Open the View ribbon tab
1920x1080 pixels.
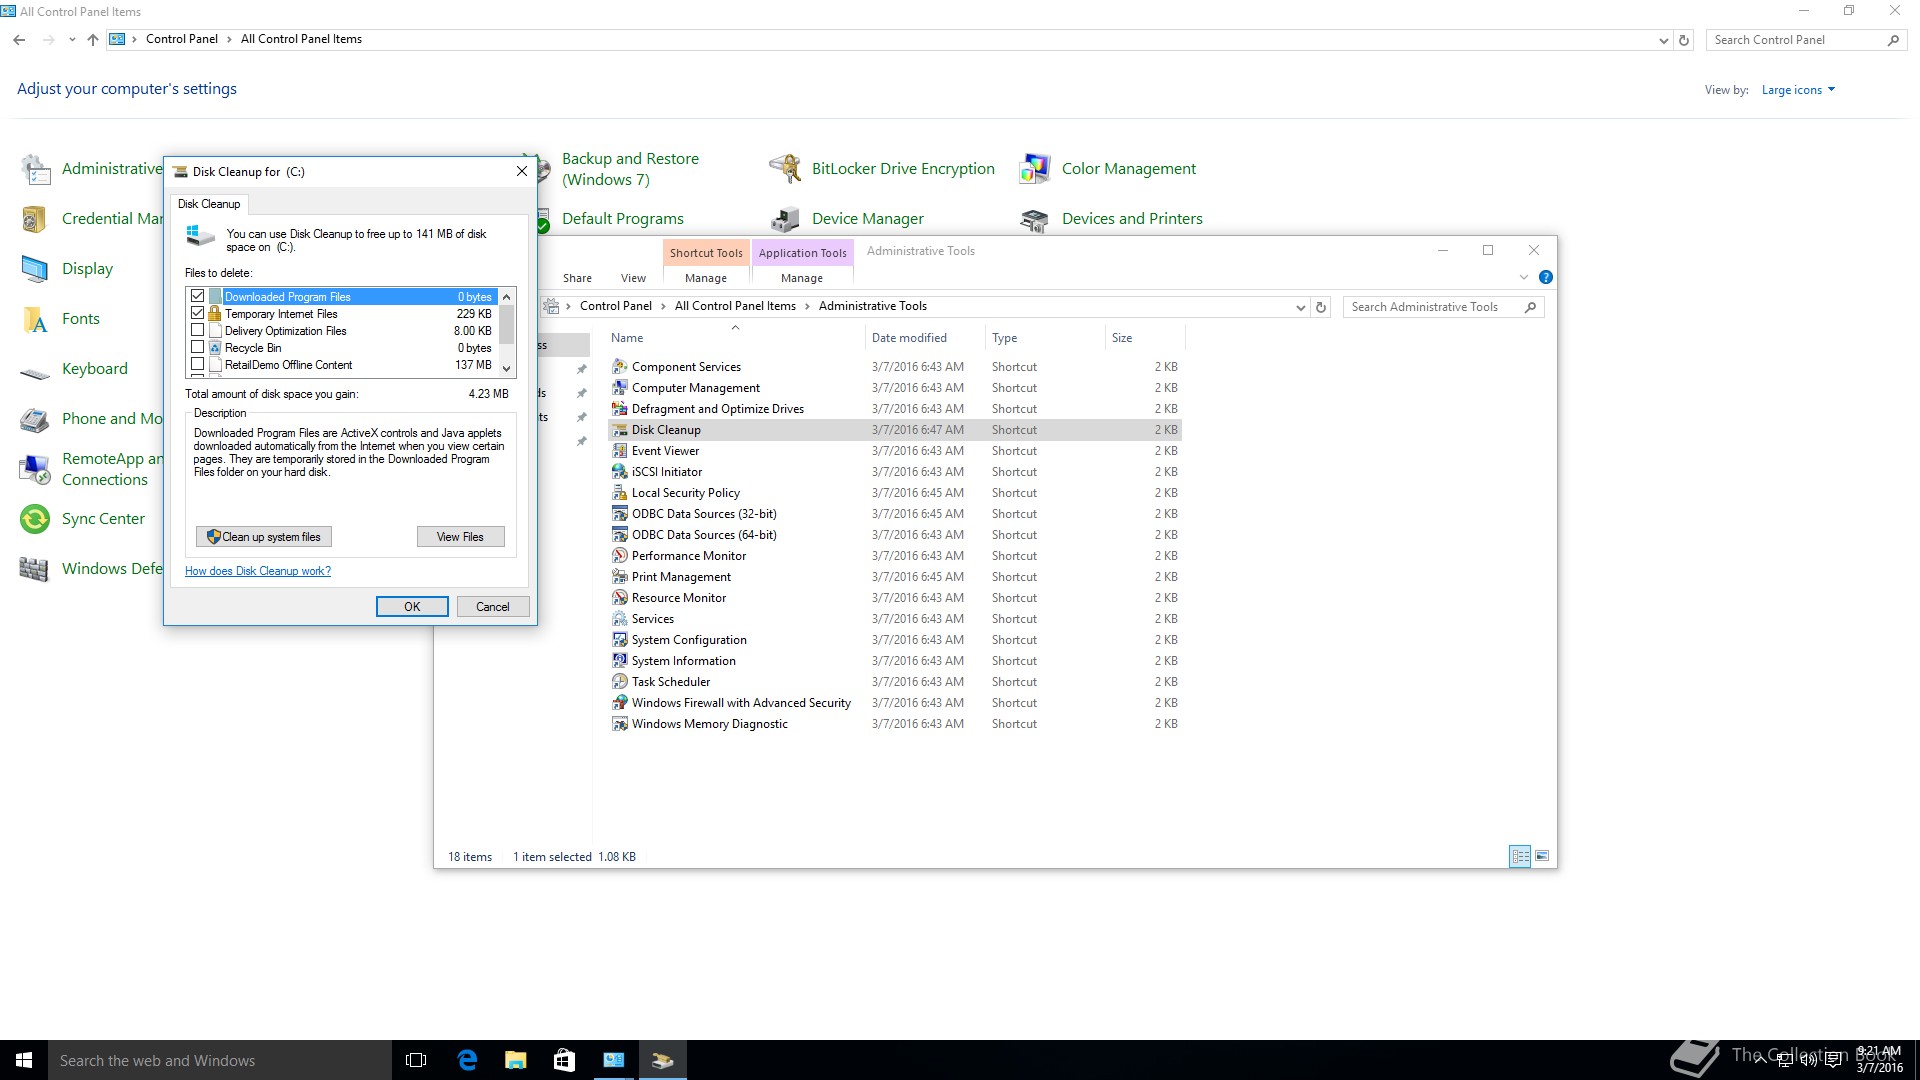(633, 278)
